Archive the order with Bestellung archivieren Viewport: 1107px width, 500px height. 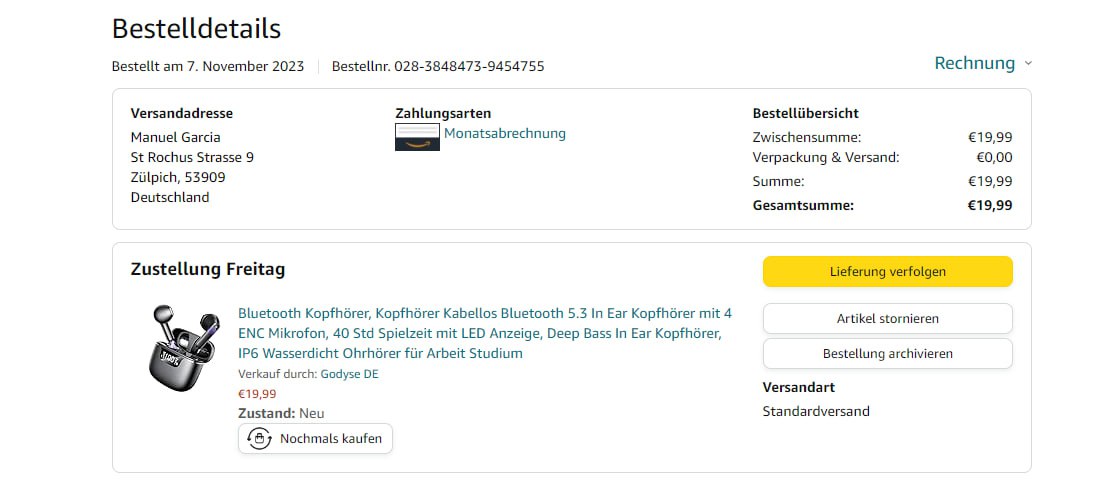pyautogui.click(x=887, y=354)
